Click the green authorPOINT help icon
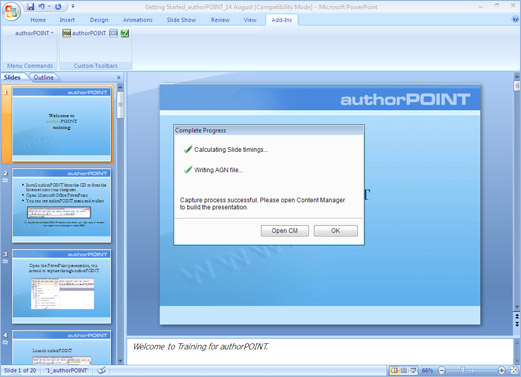 click(x=125, y=33)
